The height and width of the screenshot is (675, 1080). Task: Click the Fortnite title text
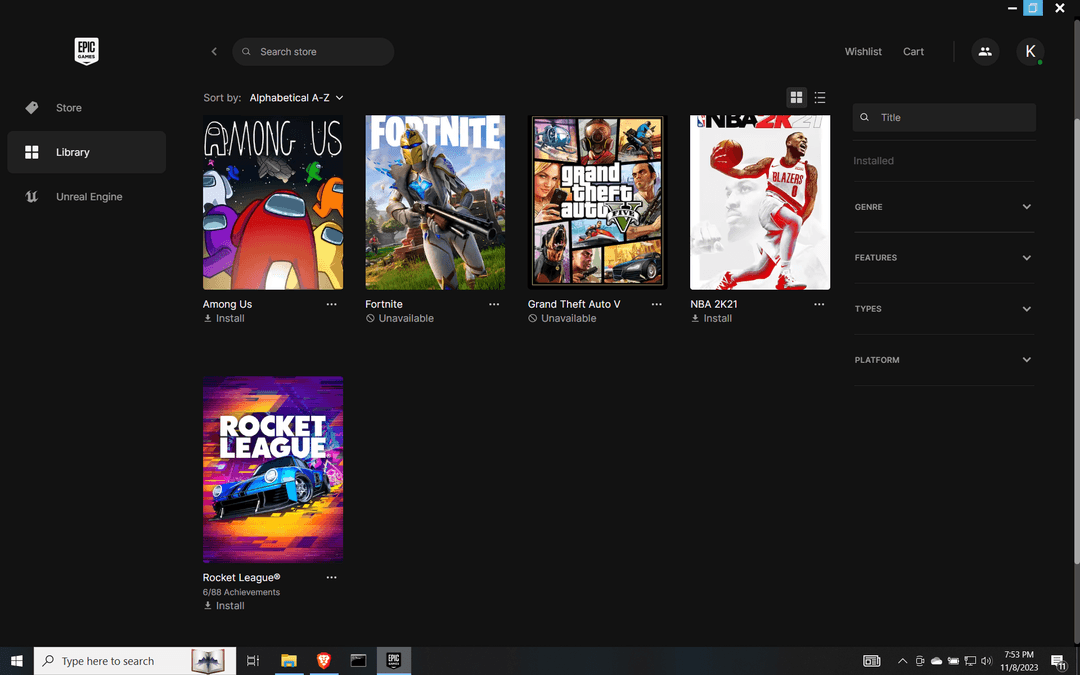(x=384, y=304)
